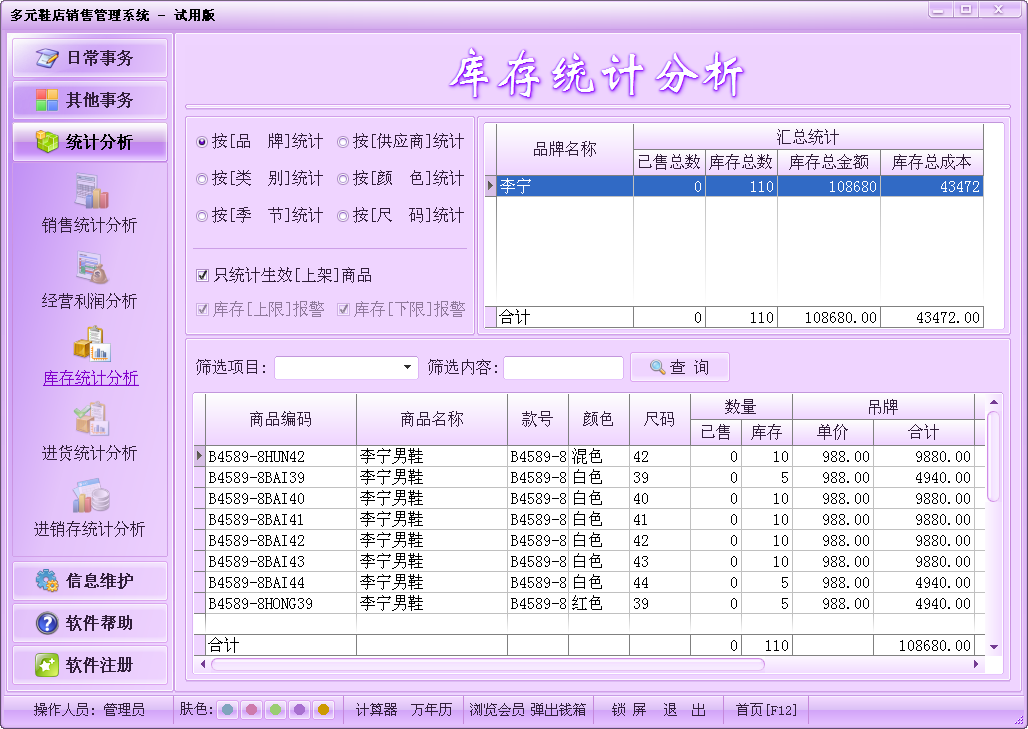This screenshot has height=729, width=1028.
Task: Select row B4589-8HONG39
Action: tap(589, 603)
